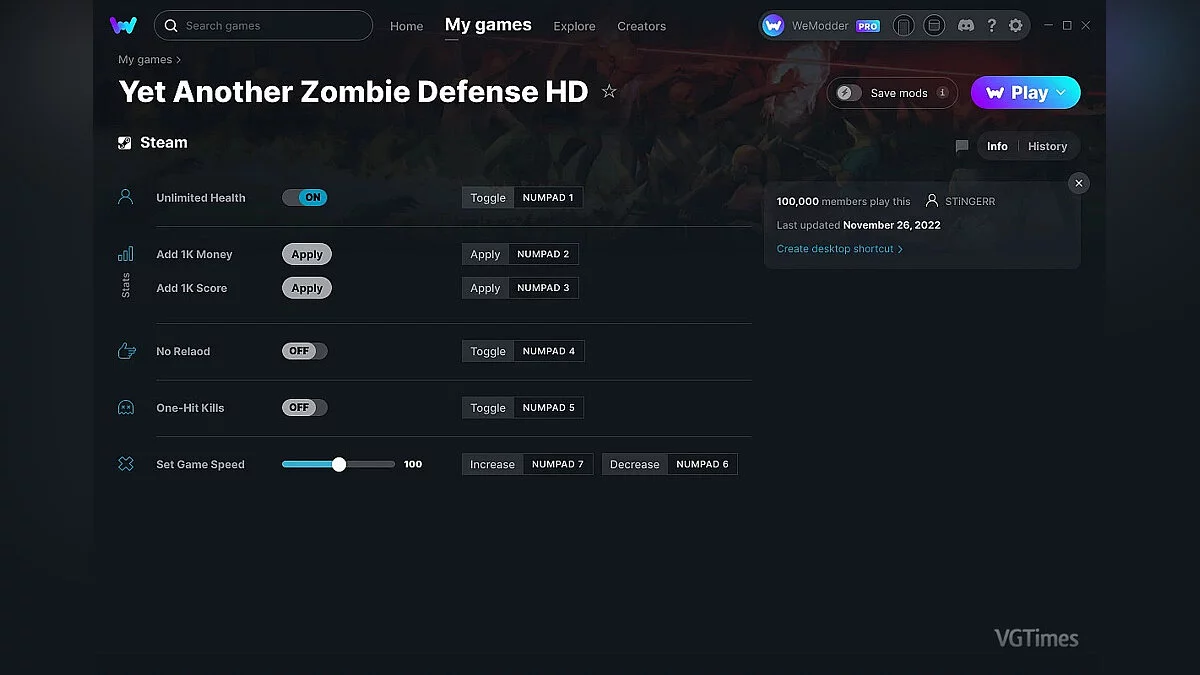Click Toggle hotkey label for Unlimited Health

(x=488, y=198)
